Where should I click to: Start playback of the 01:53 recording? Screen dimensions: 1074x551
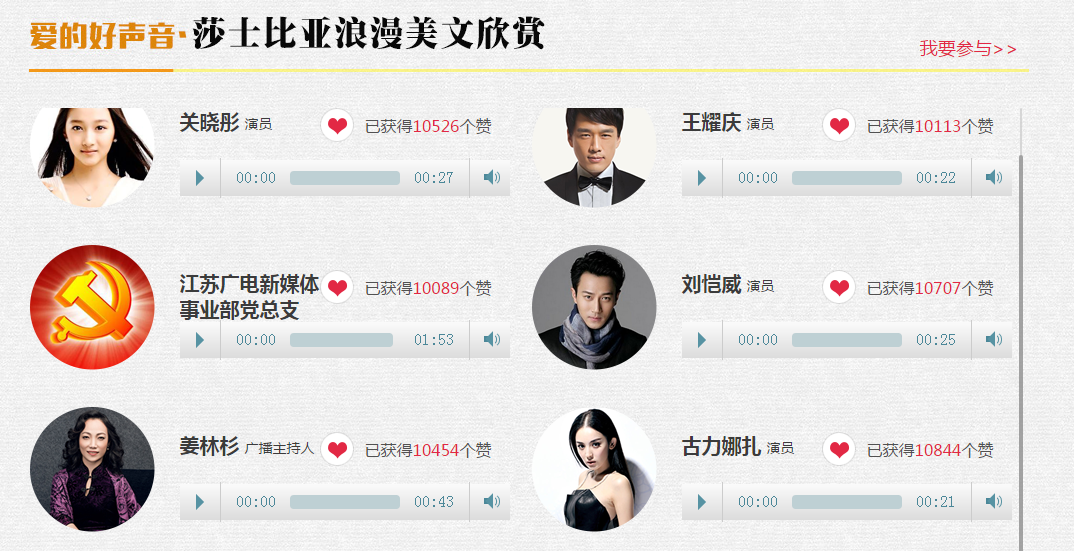pyautogui.click(x=200, y=340)
